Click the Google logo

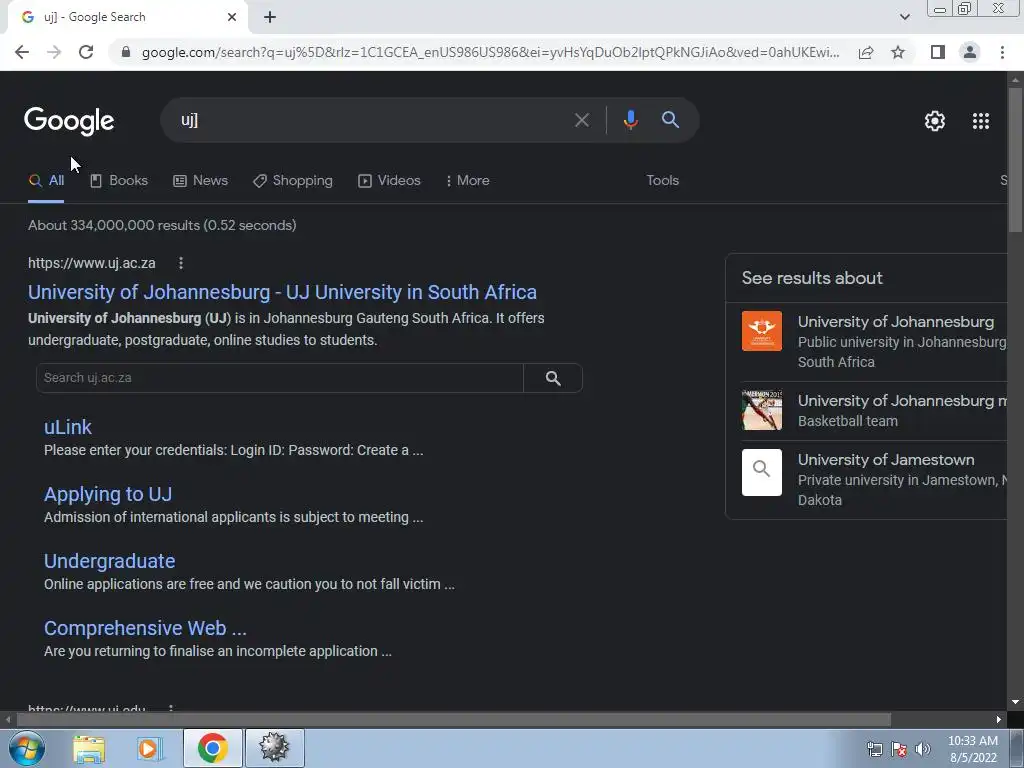(69, 121)
